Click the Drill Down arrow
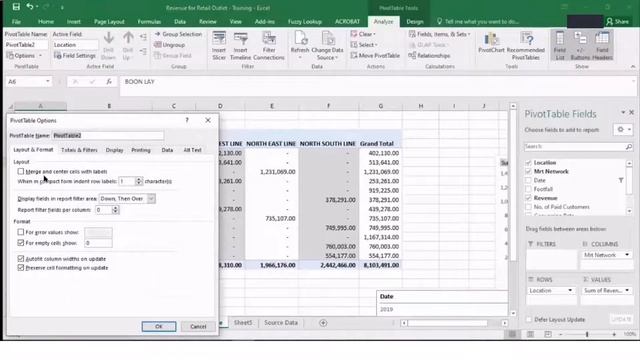 tap(109, 46)
